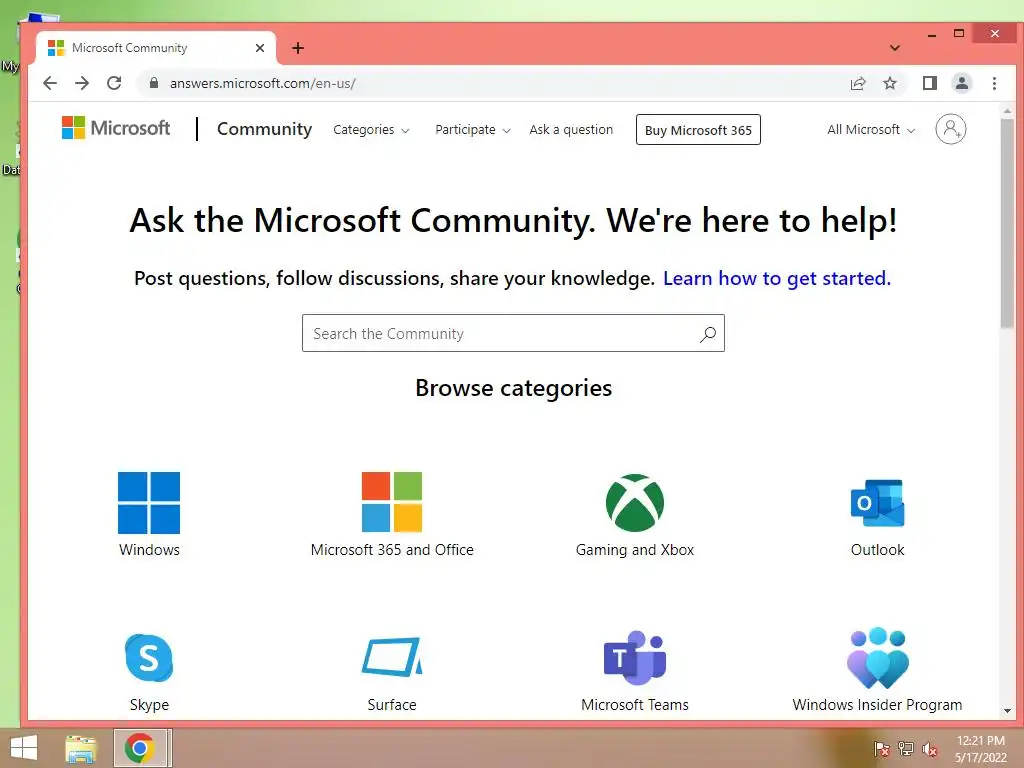The image size is (1024, 768).
Task: Click the Microsoft Teams label
Action: coord(635,705)
